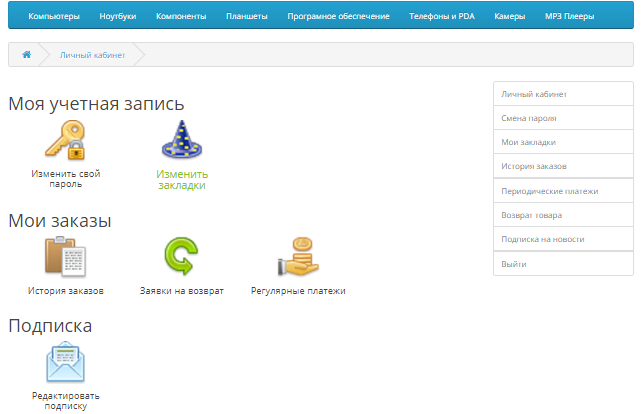The width and height of the screenshot is (644, 414).
Task: Open the clipboard order history icon
Action: [x=65, y=257]
